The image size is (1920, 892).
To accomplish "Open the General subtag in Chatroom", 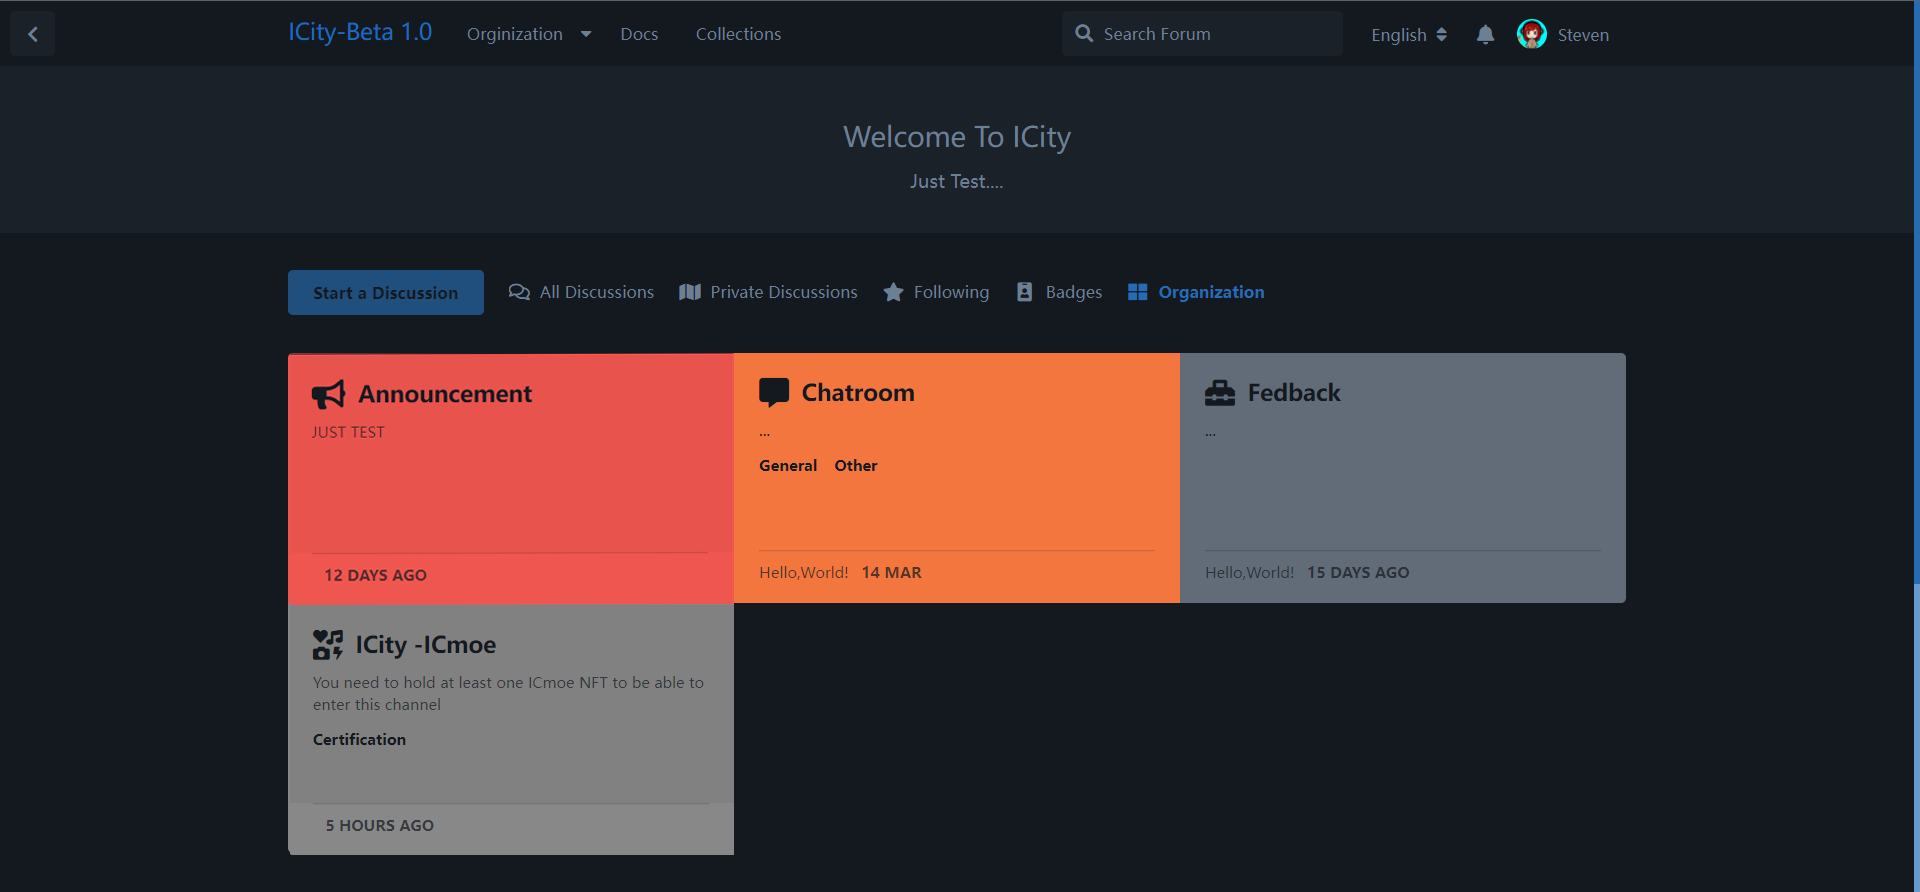I will 788,466.
